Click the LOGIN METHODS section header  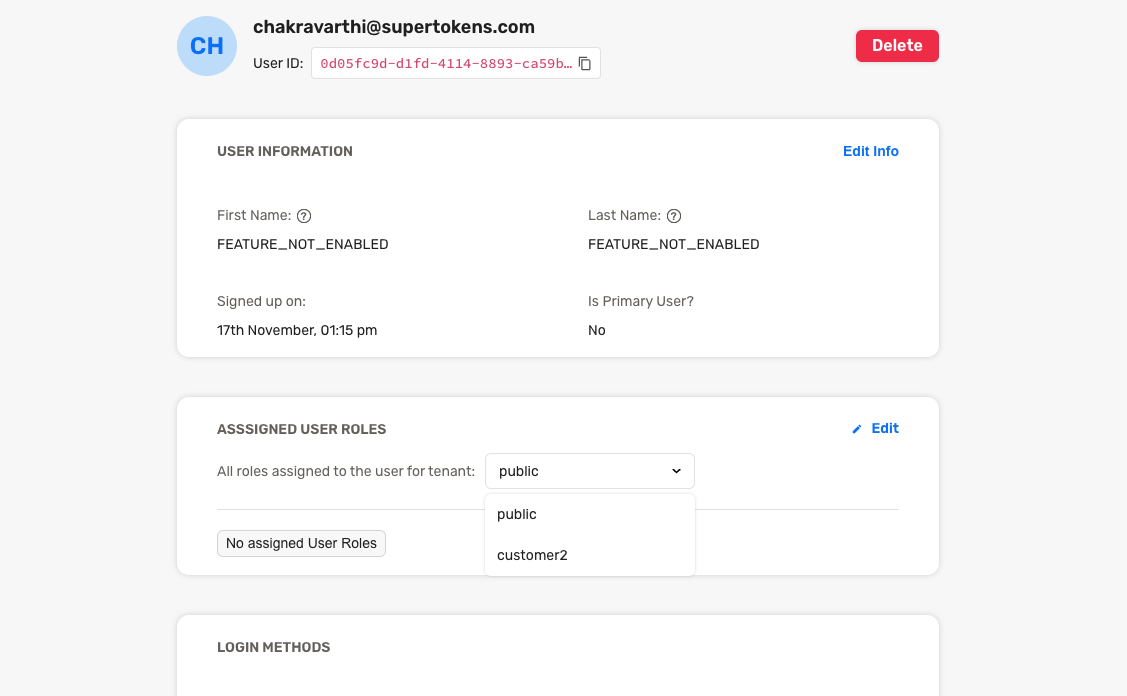(x=274, y=647)
